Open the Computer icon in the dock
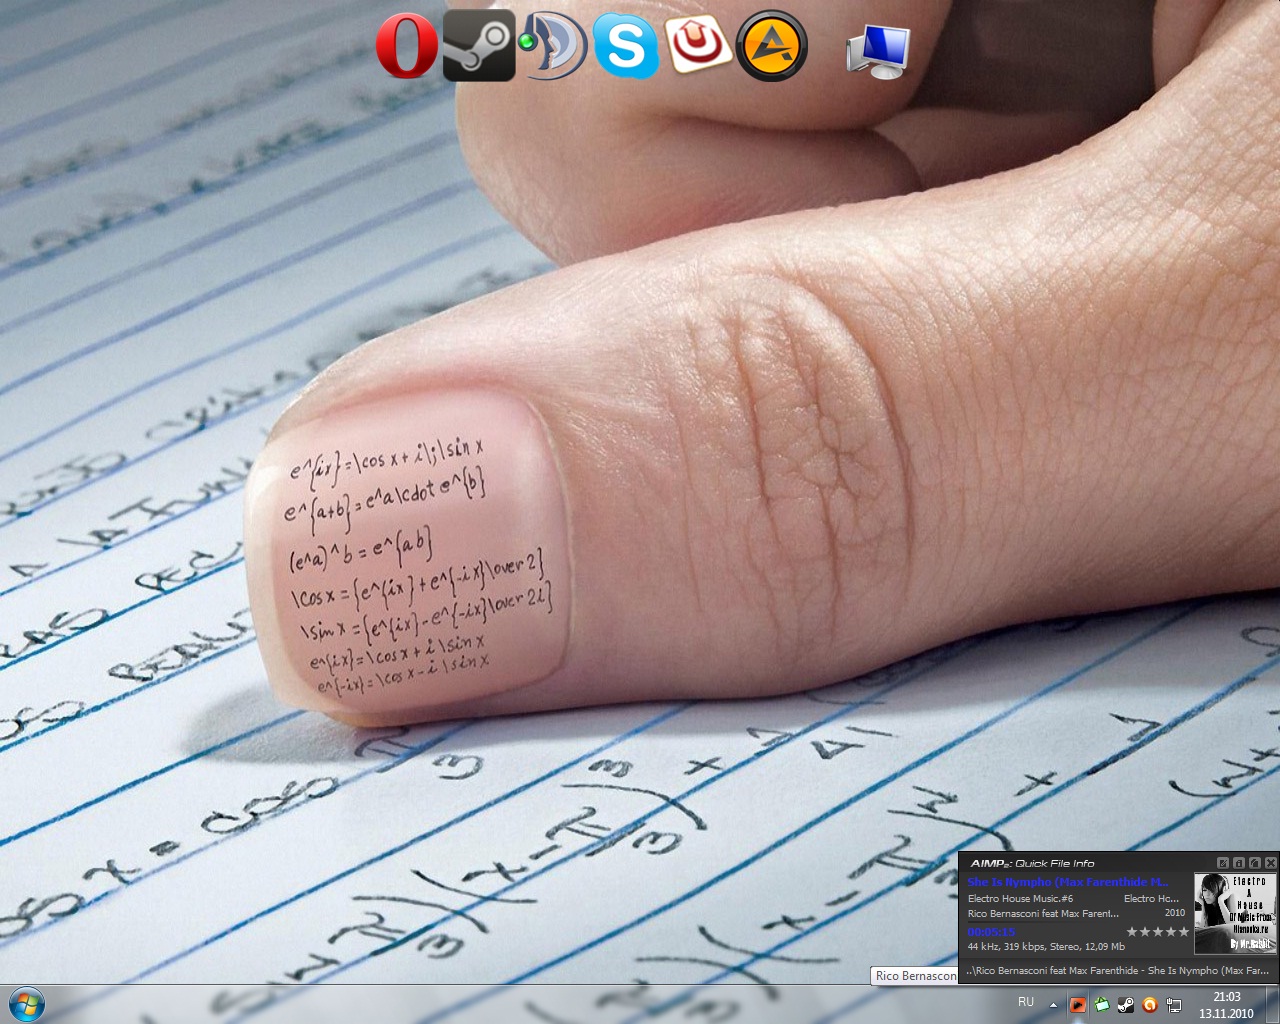 (x=878, y=50)
